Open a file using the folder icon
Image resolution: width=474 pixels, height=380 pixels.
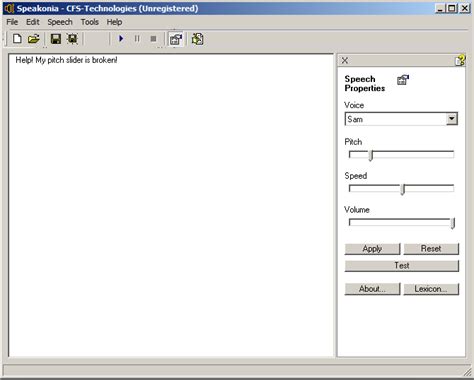(x=34, y=39)
